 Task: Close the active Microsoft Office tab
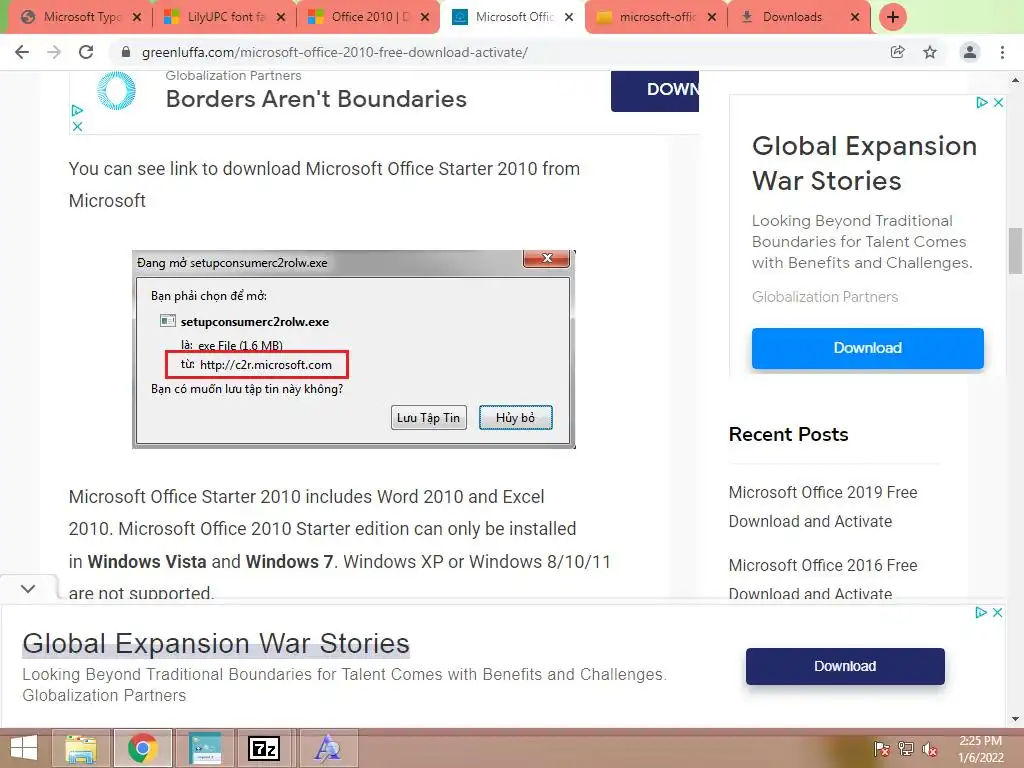point(569,18)
